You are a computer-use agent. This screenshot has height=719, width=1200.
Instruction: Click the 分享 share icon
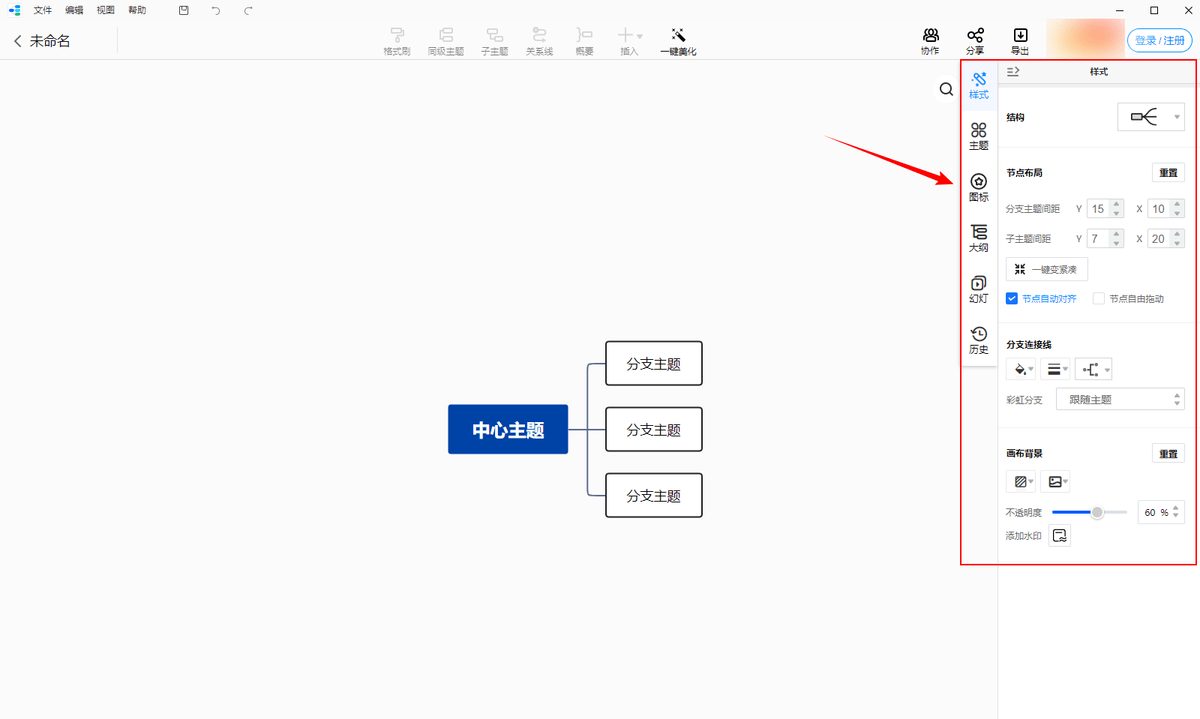975,41
